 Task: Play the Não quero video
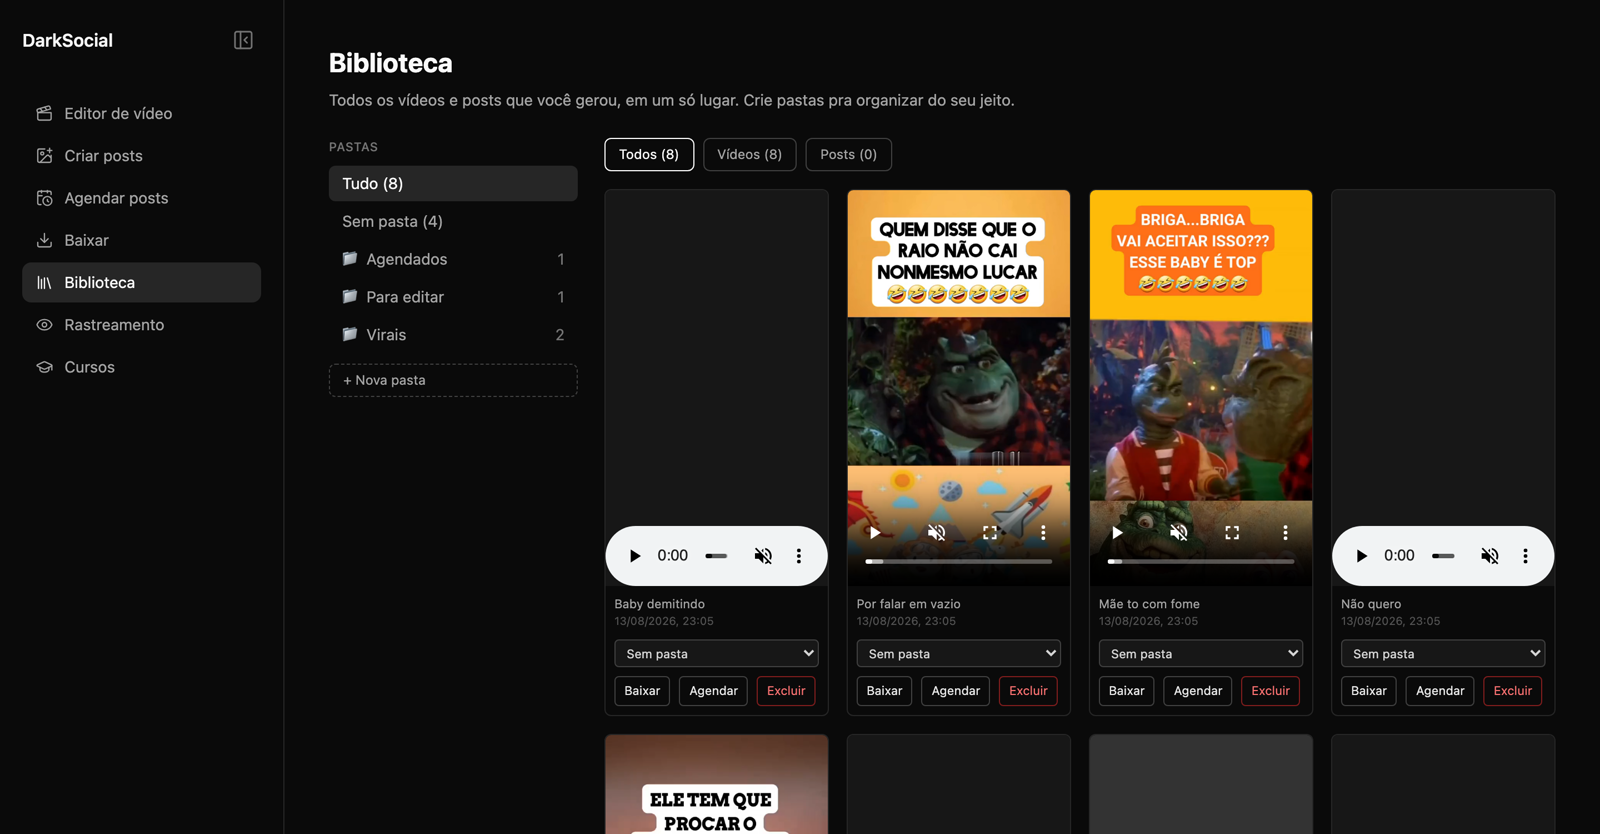(1361, 556)
